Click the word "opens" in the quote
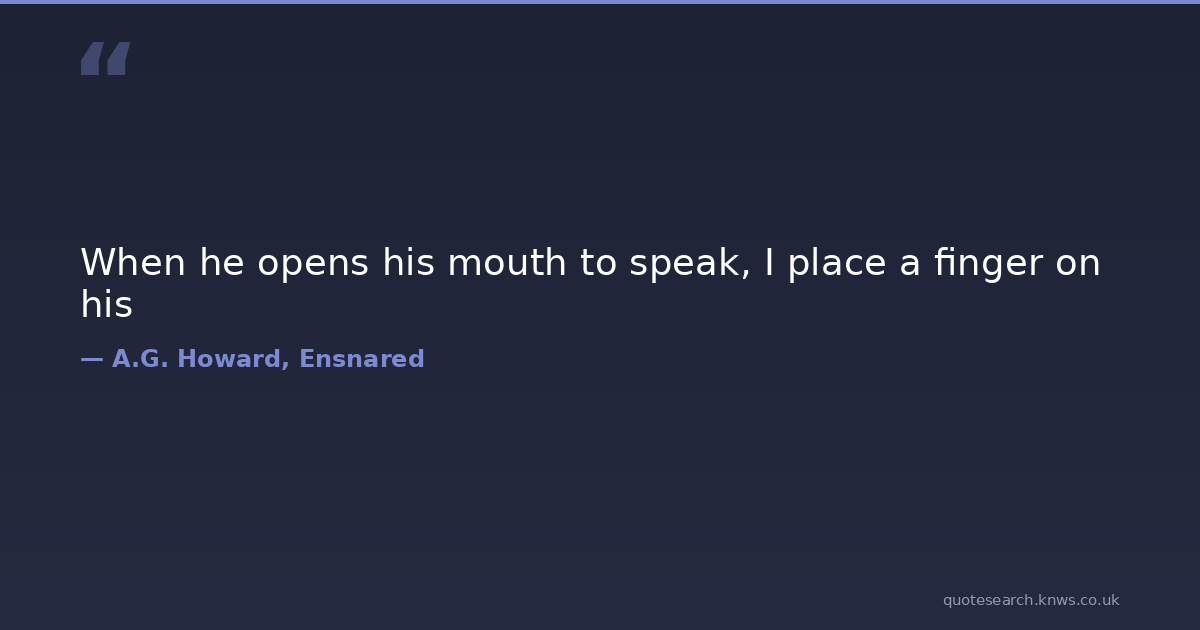Viewport: 1200px width, 630px height. 314,265
